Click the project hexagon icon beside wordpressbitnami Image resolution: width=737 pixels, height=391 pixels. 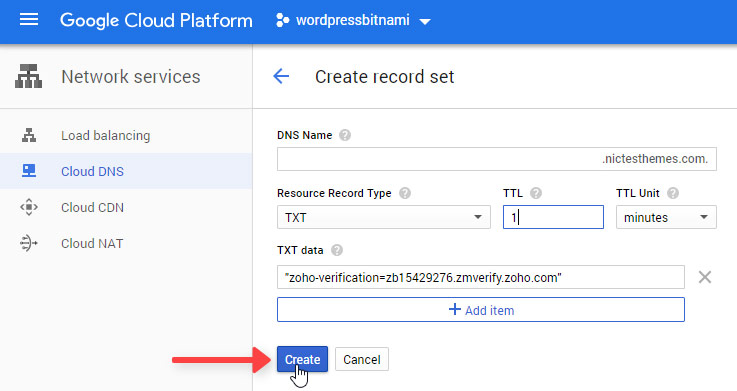[x=282, y=20]
